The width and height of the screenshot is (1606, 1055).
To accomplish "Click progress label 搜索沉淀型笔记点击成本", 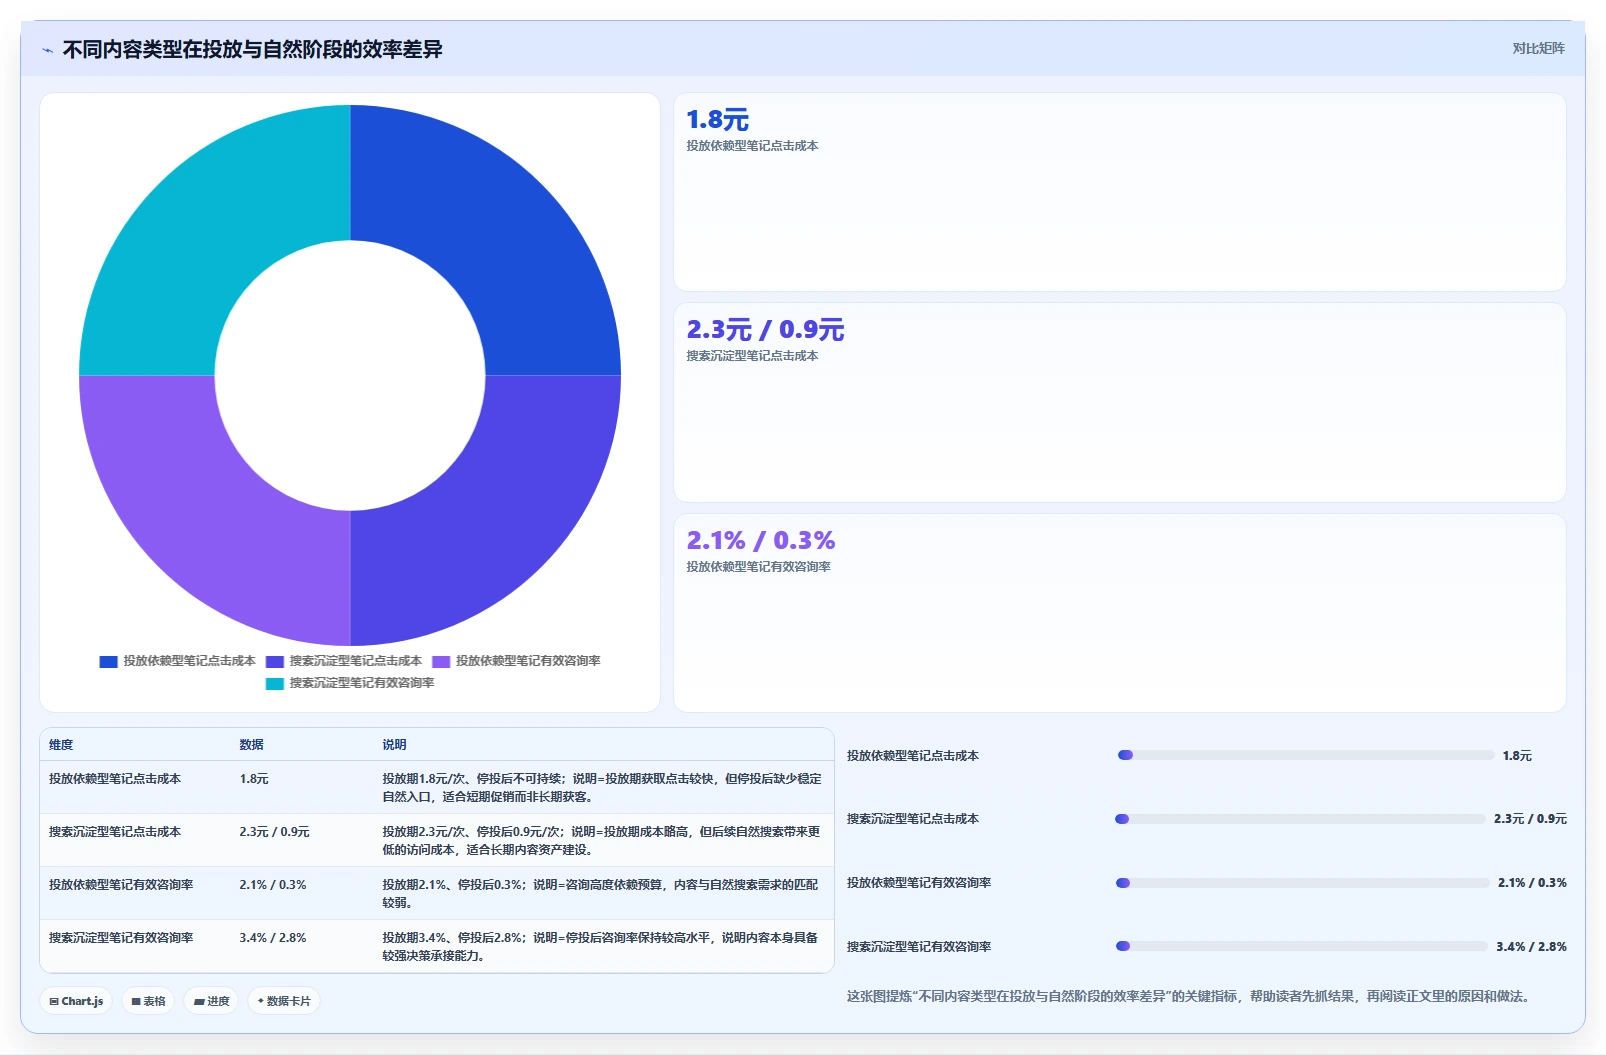I will pyautogui.click(x=913, y=819).
